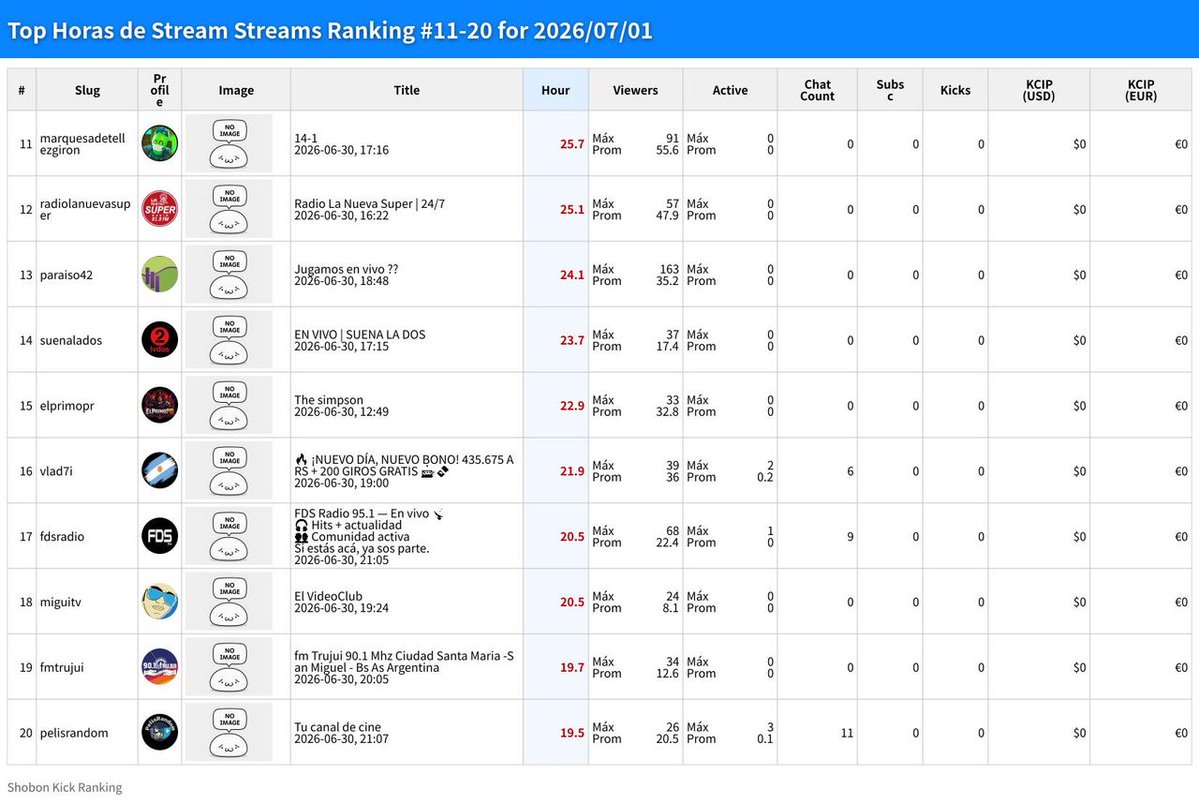This screenshot has width=1199, height=804.
Task: Click title 'Jugamos en vivo ??'
Action: coord(346,269)
